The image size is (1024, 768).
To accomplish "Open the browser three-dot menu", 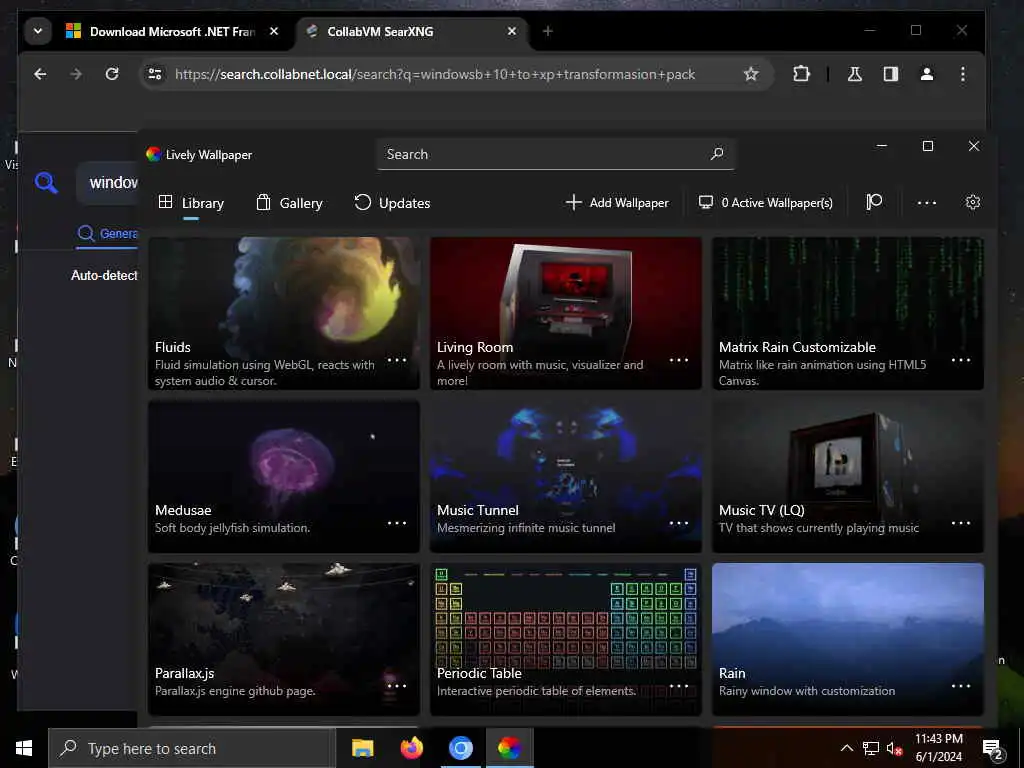I will coord(963,74).
